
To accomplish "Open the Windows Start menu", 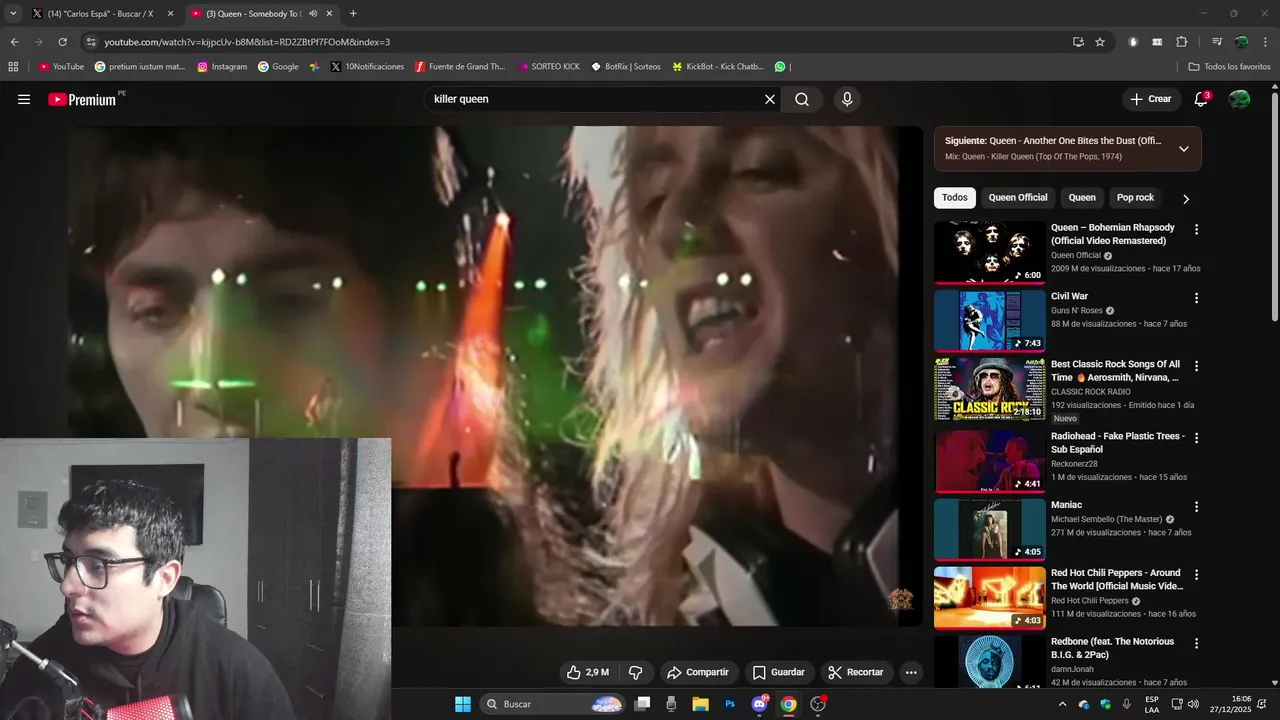I will (463, 704).
